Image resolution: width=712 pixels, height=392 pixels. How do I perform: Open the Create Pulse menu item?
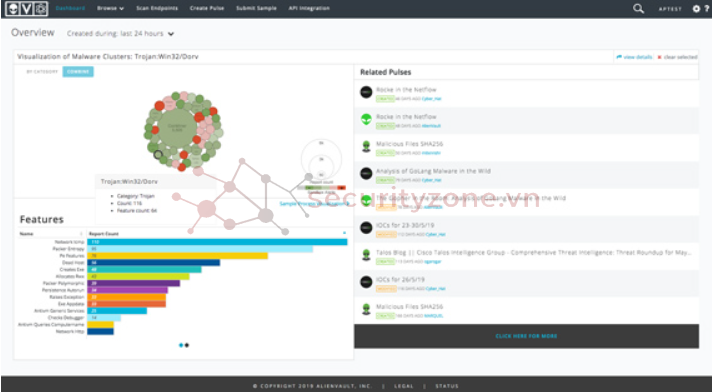207,8
